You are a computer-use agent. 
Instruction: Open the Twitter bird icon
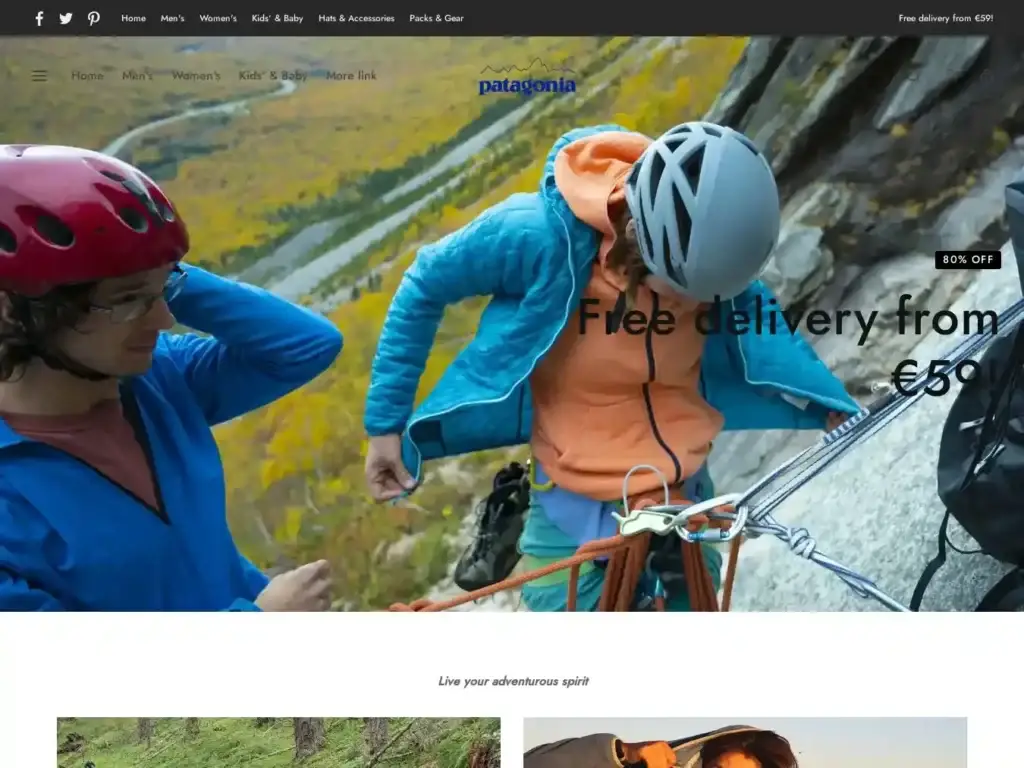click(x=66, y=18)
